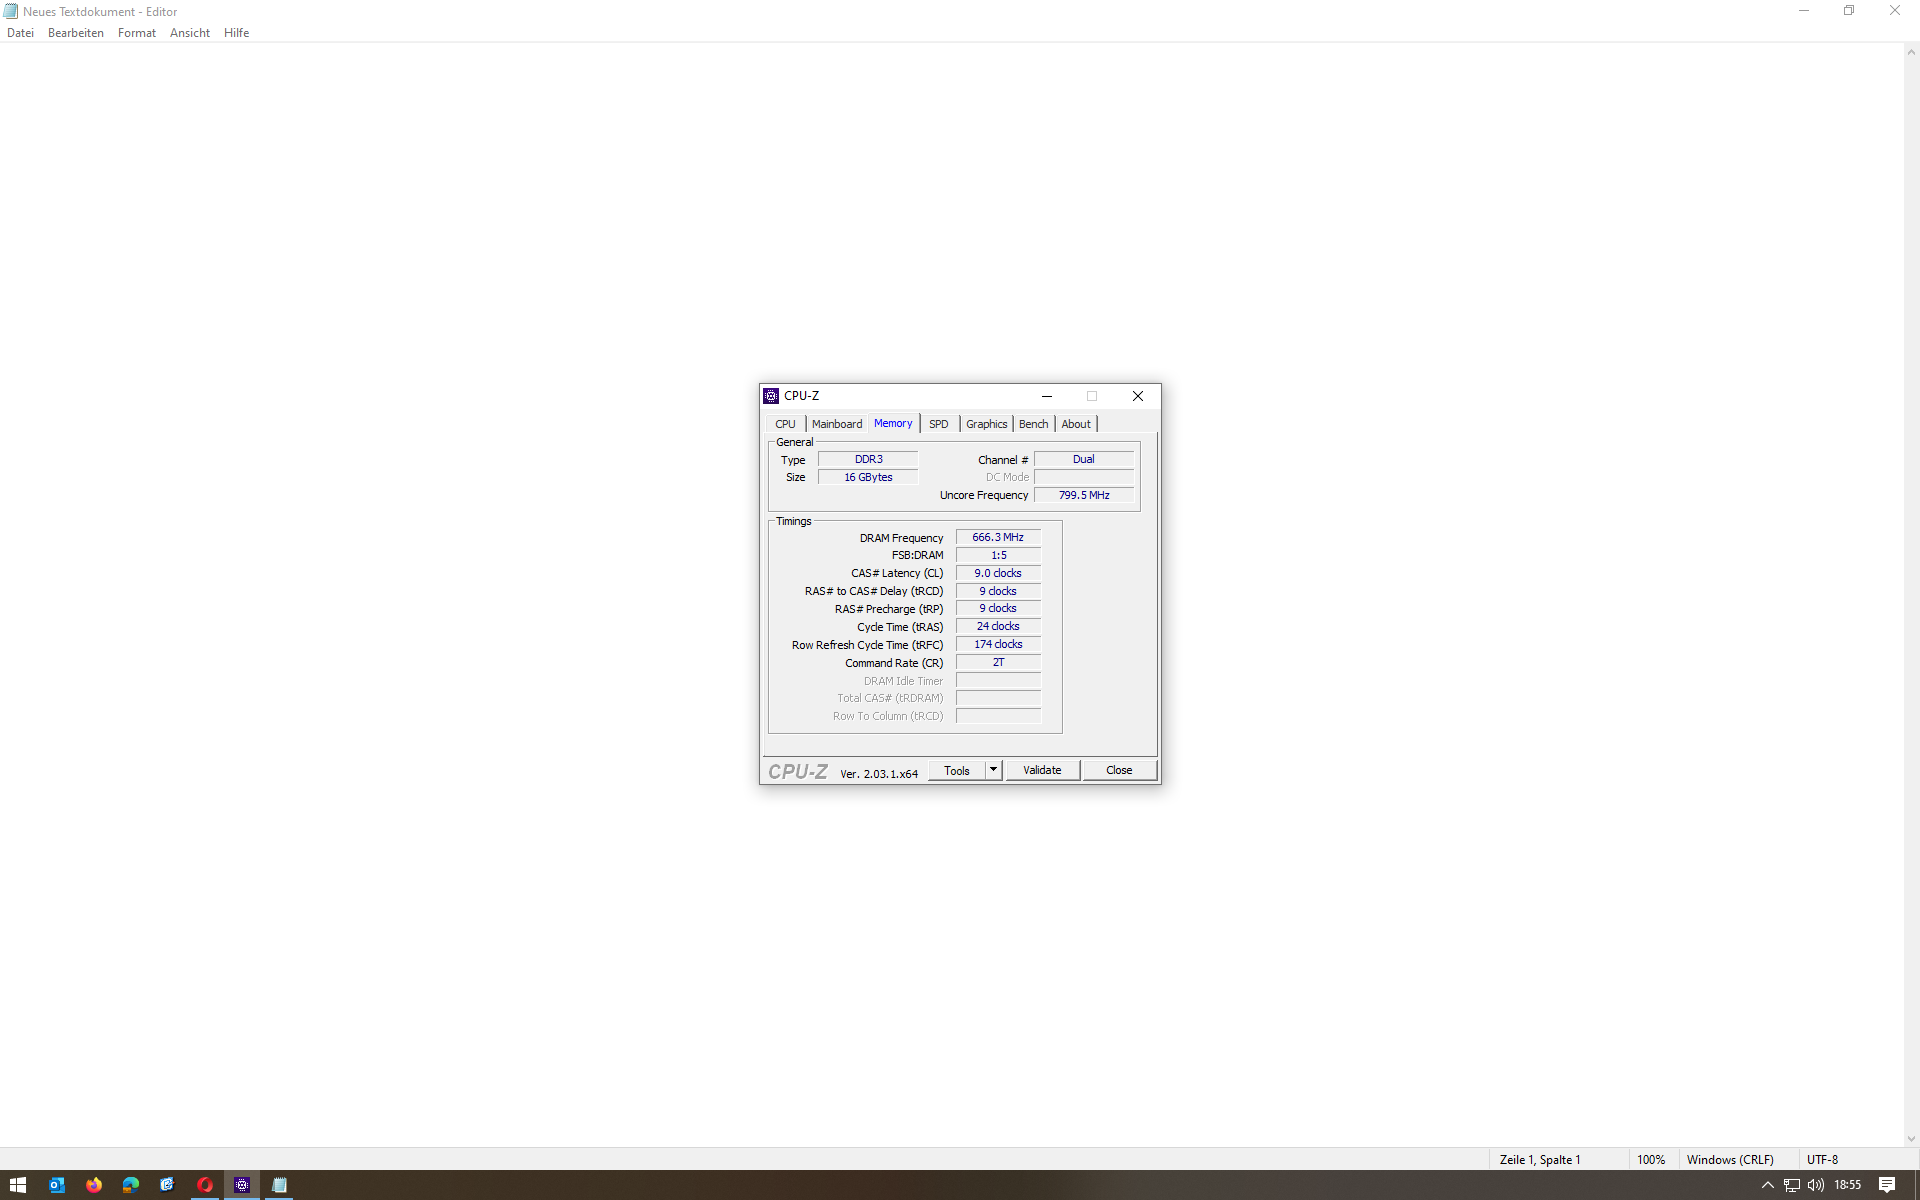Open the Bearbeiten menu in Editor
This screenshot has width=1920, height=1200.
[76, 33]
